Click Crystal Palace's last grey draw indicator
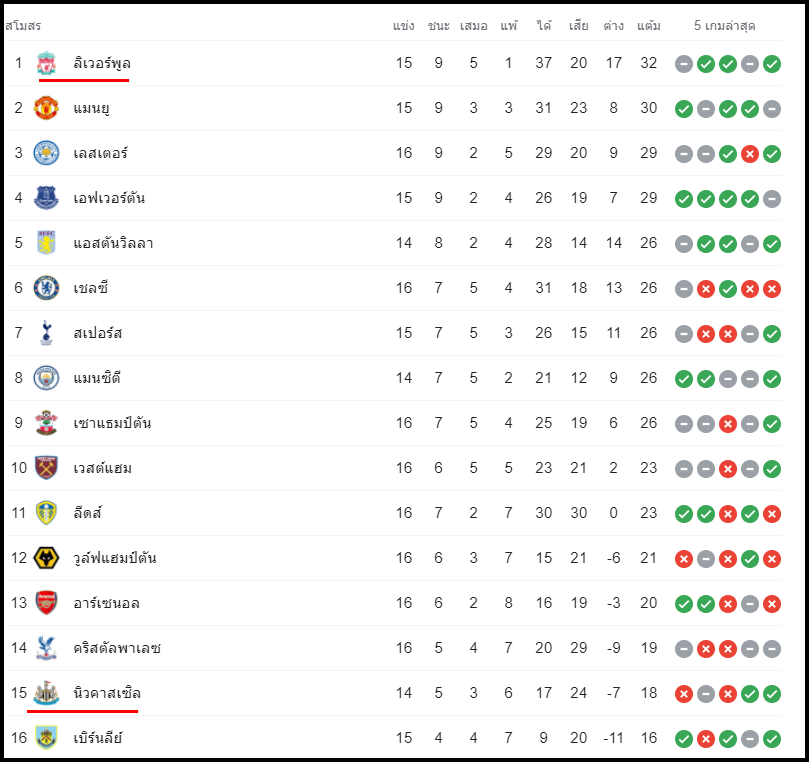Image resolution: width=809 pixels, height=762 pixels. click(x=772, y=649)
